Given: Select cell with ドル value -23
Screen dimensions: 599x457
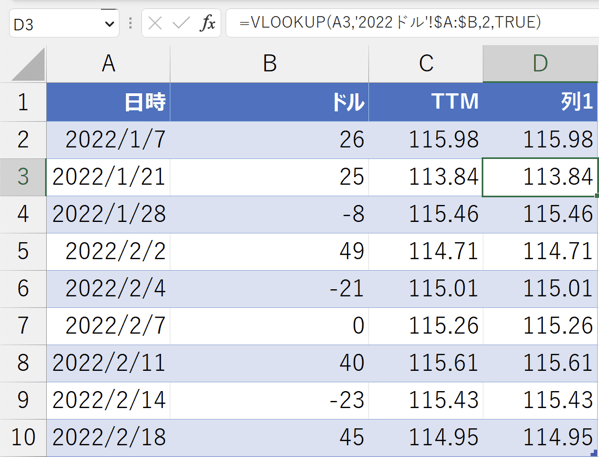Looking at the screenshot, I should [x=269, y=400].
